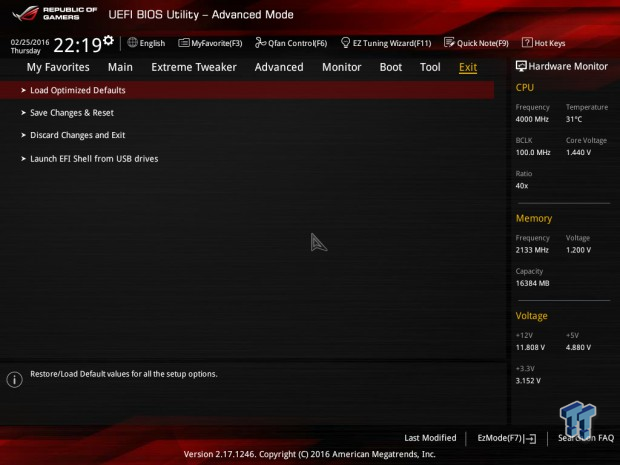
Task: Click +5V reading 4.880 V
Action: (578, 347)
